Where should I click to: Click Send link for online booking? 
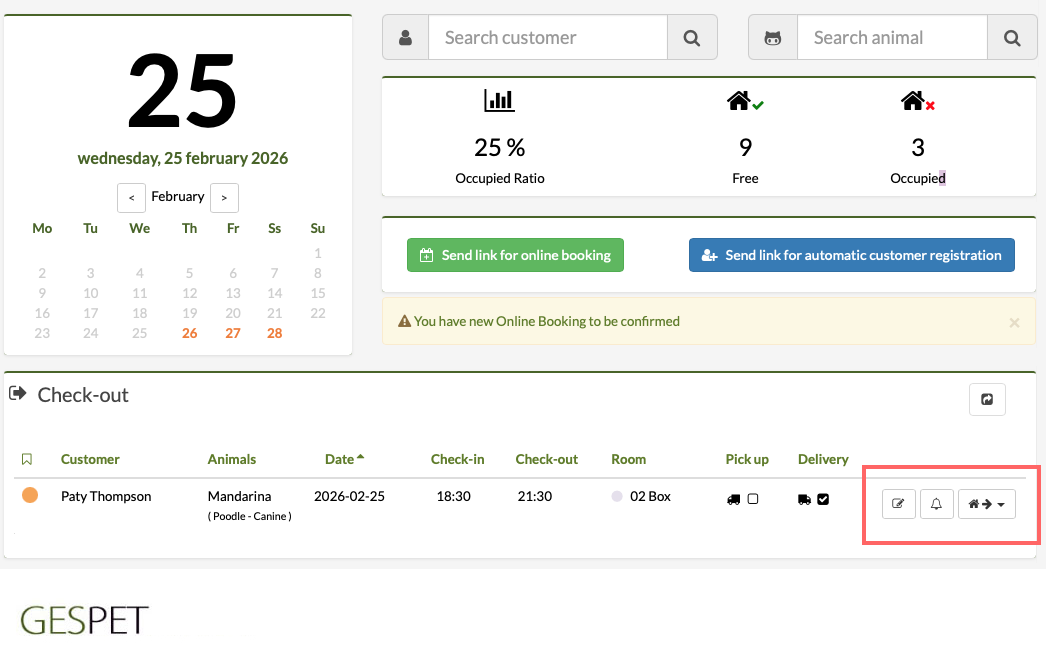pos(515,255)
